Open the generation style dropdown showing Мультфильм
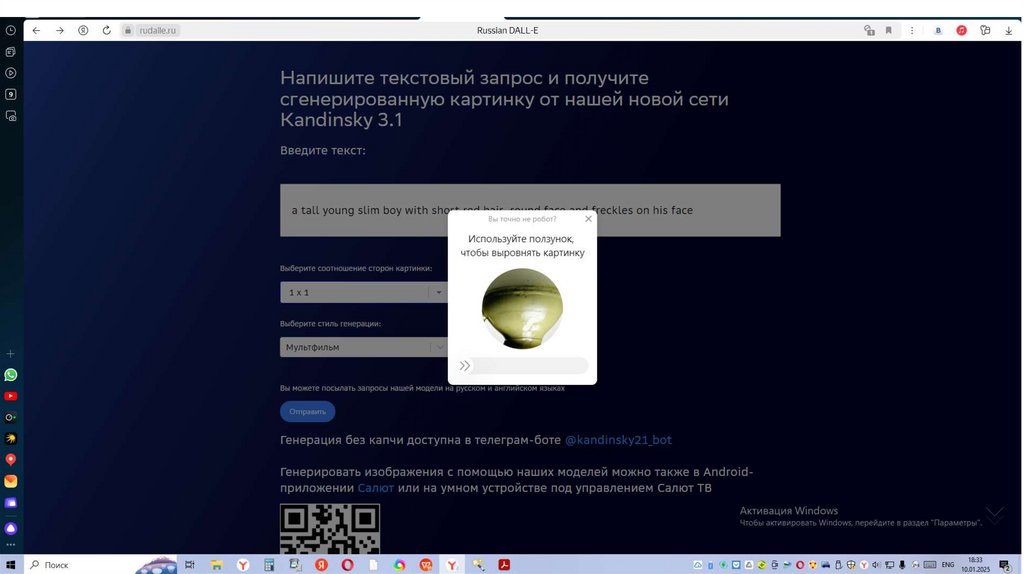This screenshot has width=1024, height=574. click(363, 347)
